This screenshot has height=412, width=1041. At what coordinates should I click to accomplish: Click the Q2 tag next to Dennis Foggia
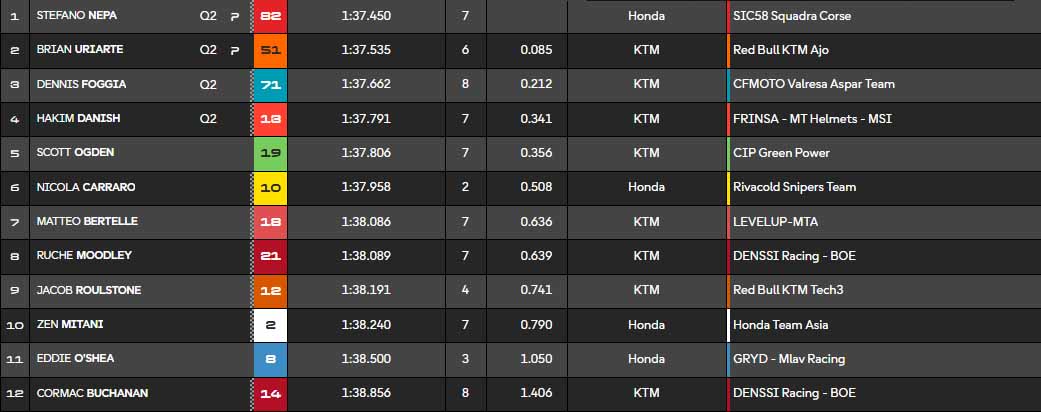(x=208, y=84)
